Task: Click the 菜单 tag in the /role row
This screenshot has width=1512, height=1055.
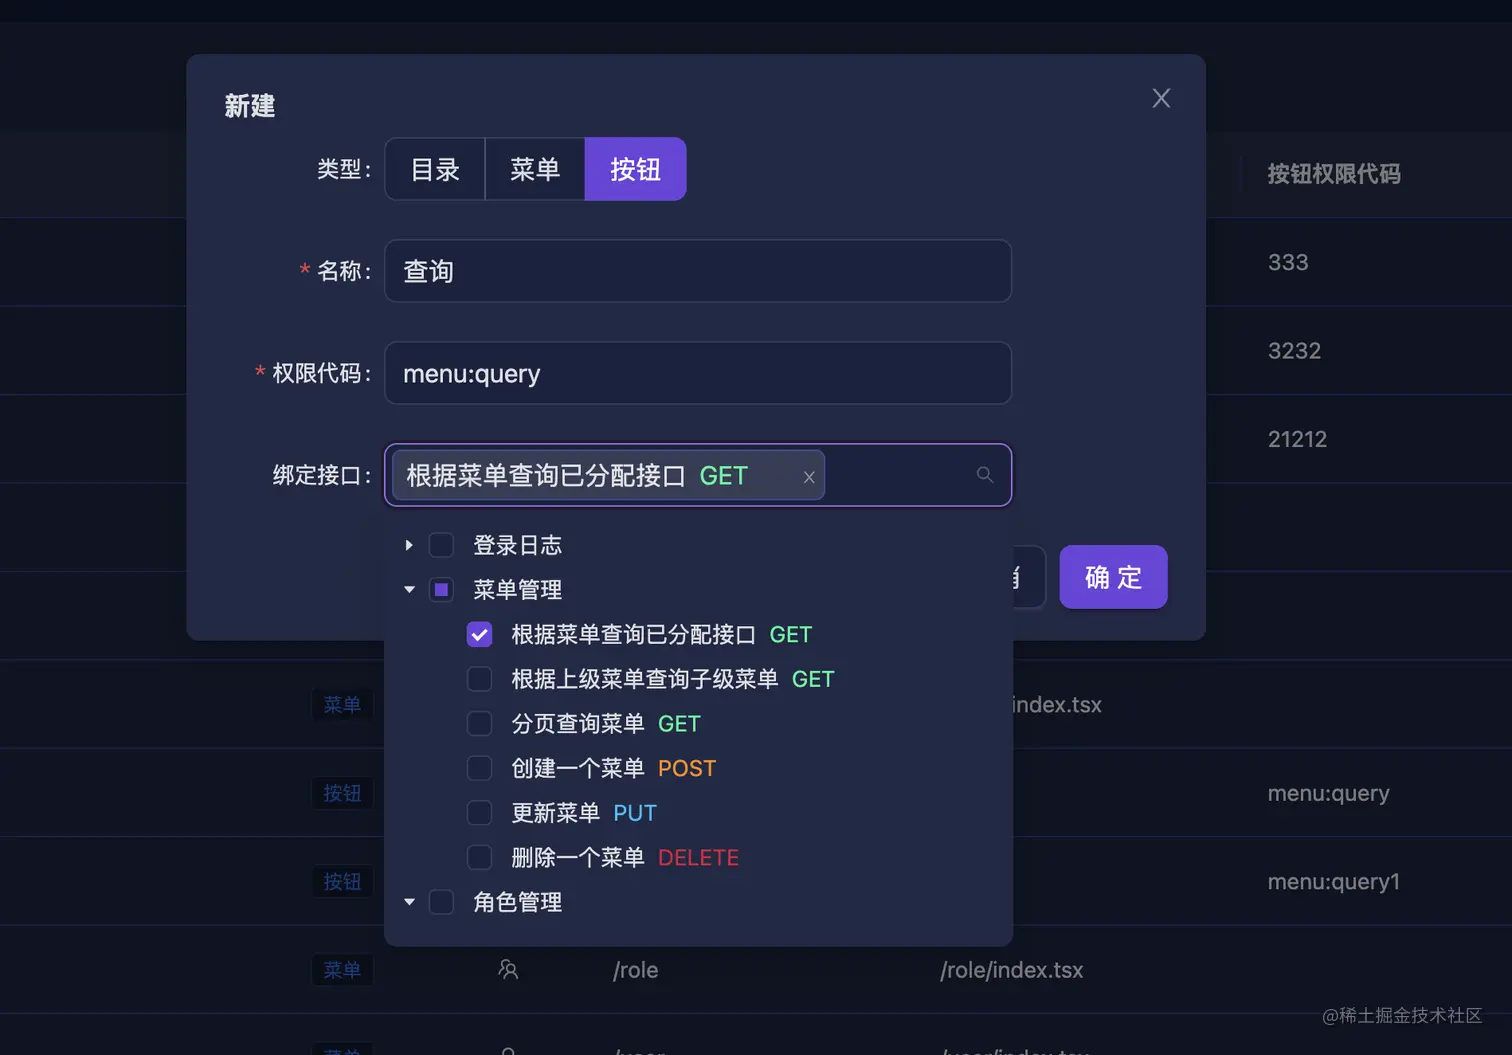Action: (342, 970)
